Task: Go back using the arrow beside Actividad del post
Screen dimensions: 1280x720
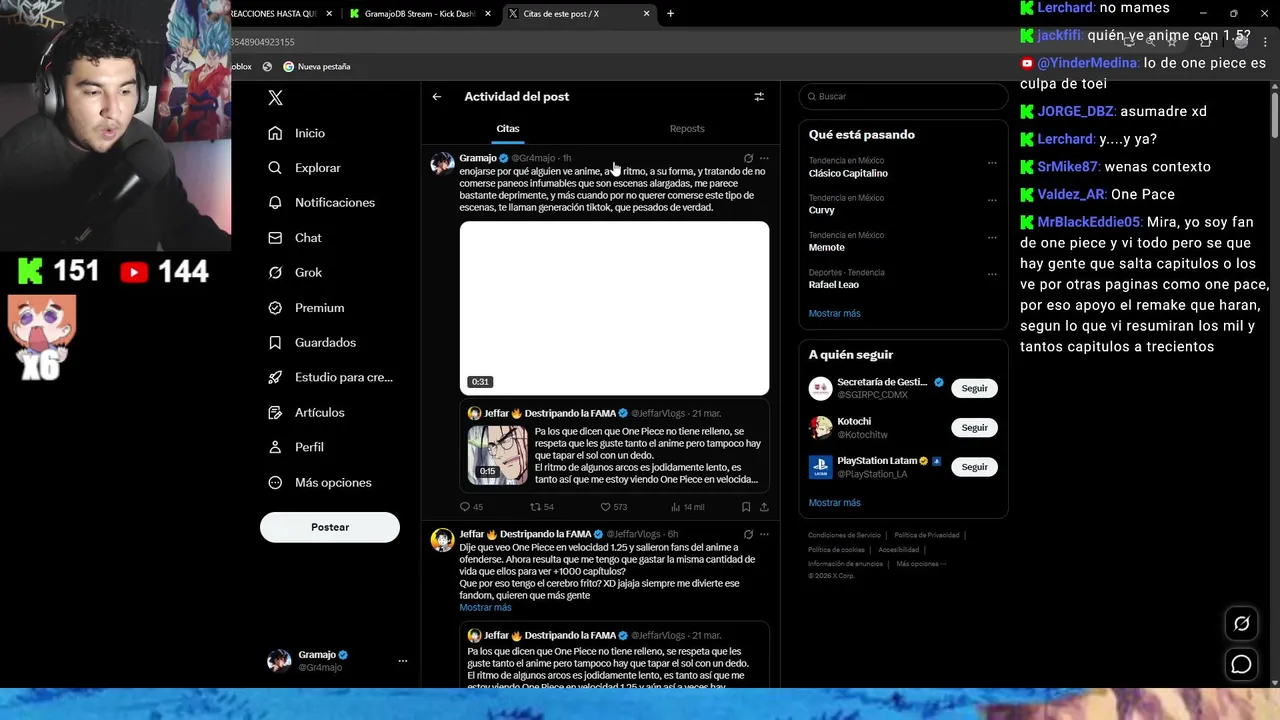Action: pos(437,97)
